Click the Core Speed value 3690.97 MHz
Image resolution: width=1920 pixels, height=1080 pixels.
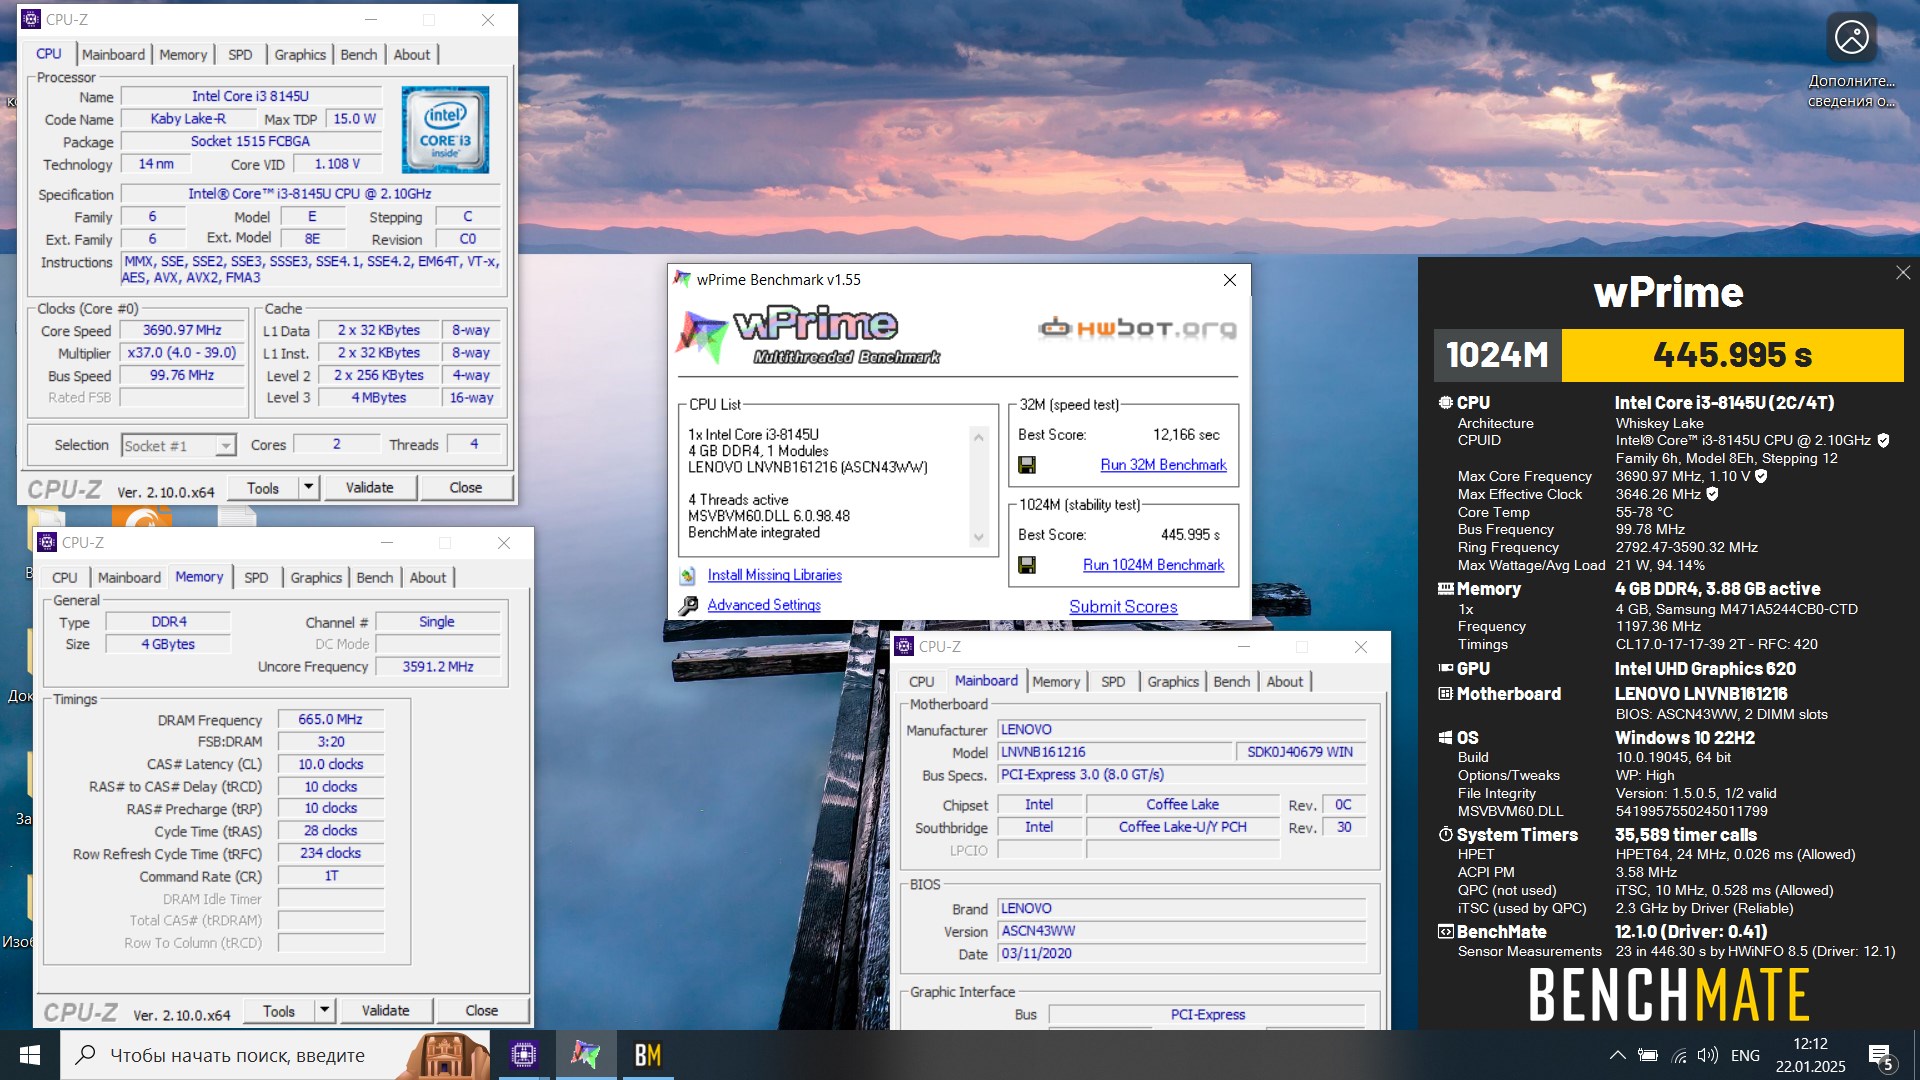point(182,330)
